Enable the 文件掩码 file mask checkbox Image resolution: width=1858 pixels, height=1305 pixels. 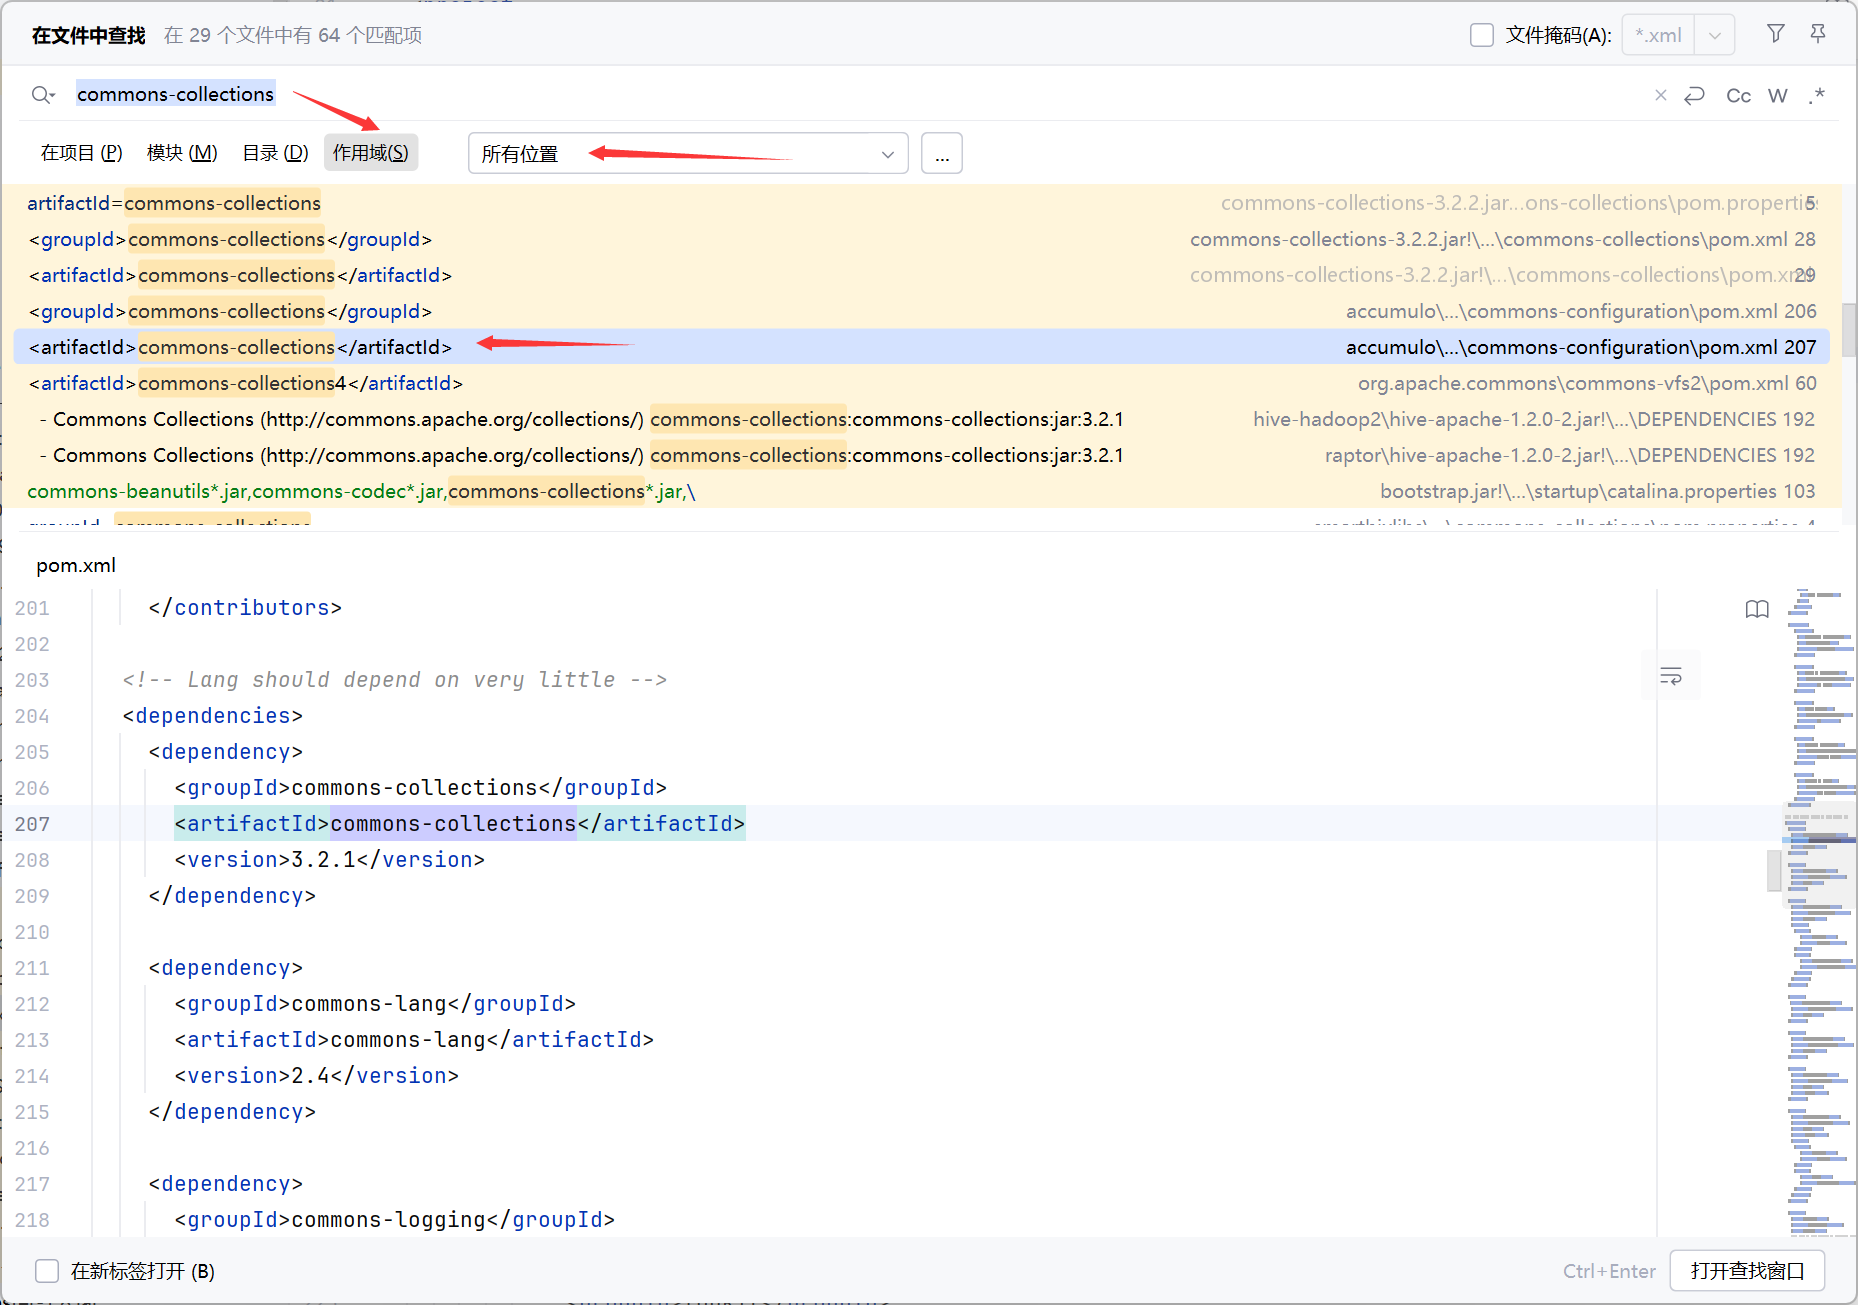coord(1482,35)
